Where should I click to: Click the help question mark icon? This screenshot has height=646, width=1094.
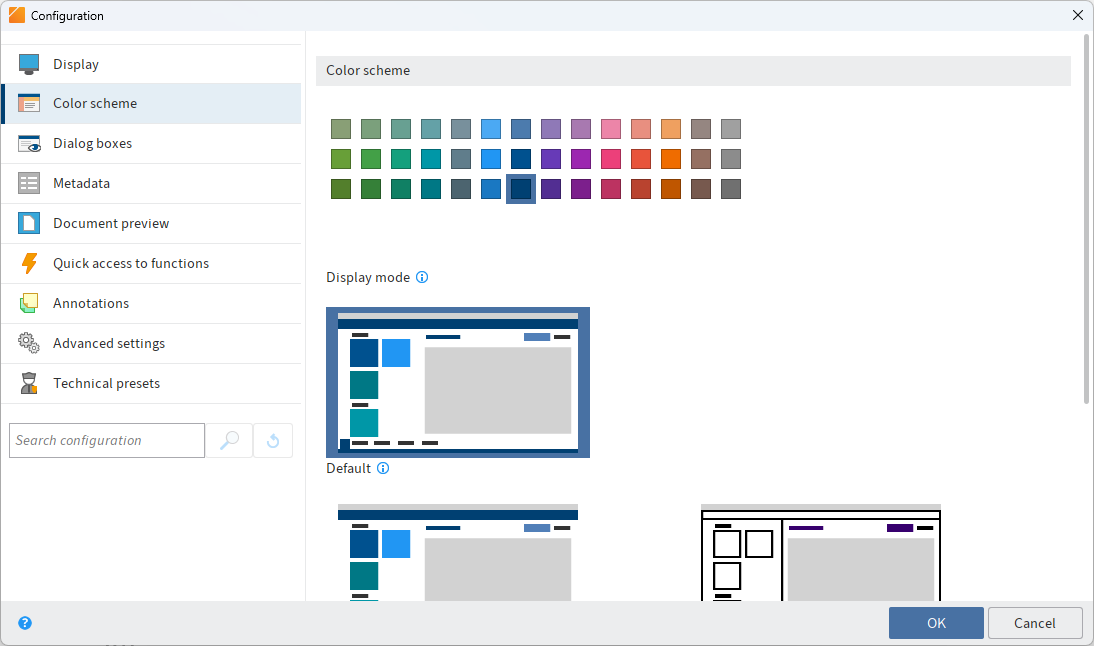24,623
